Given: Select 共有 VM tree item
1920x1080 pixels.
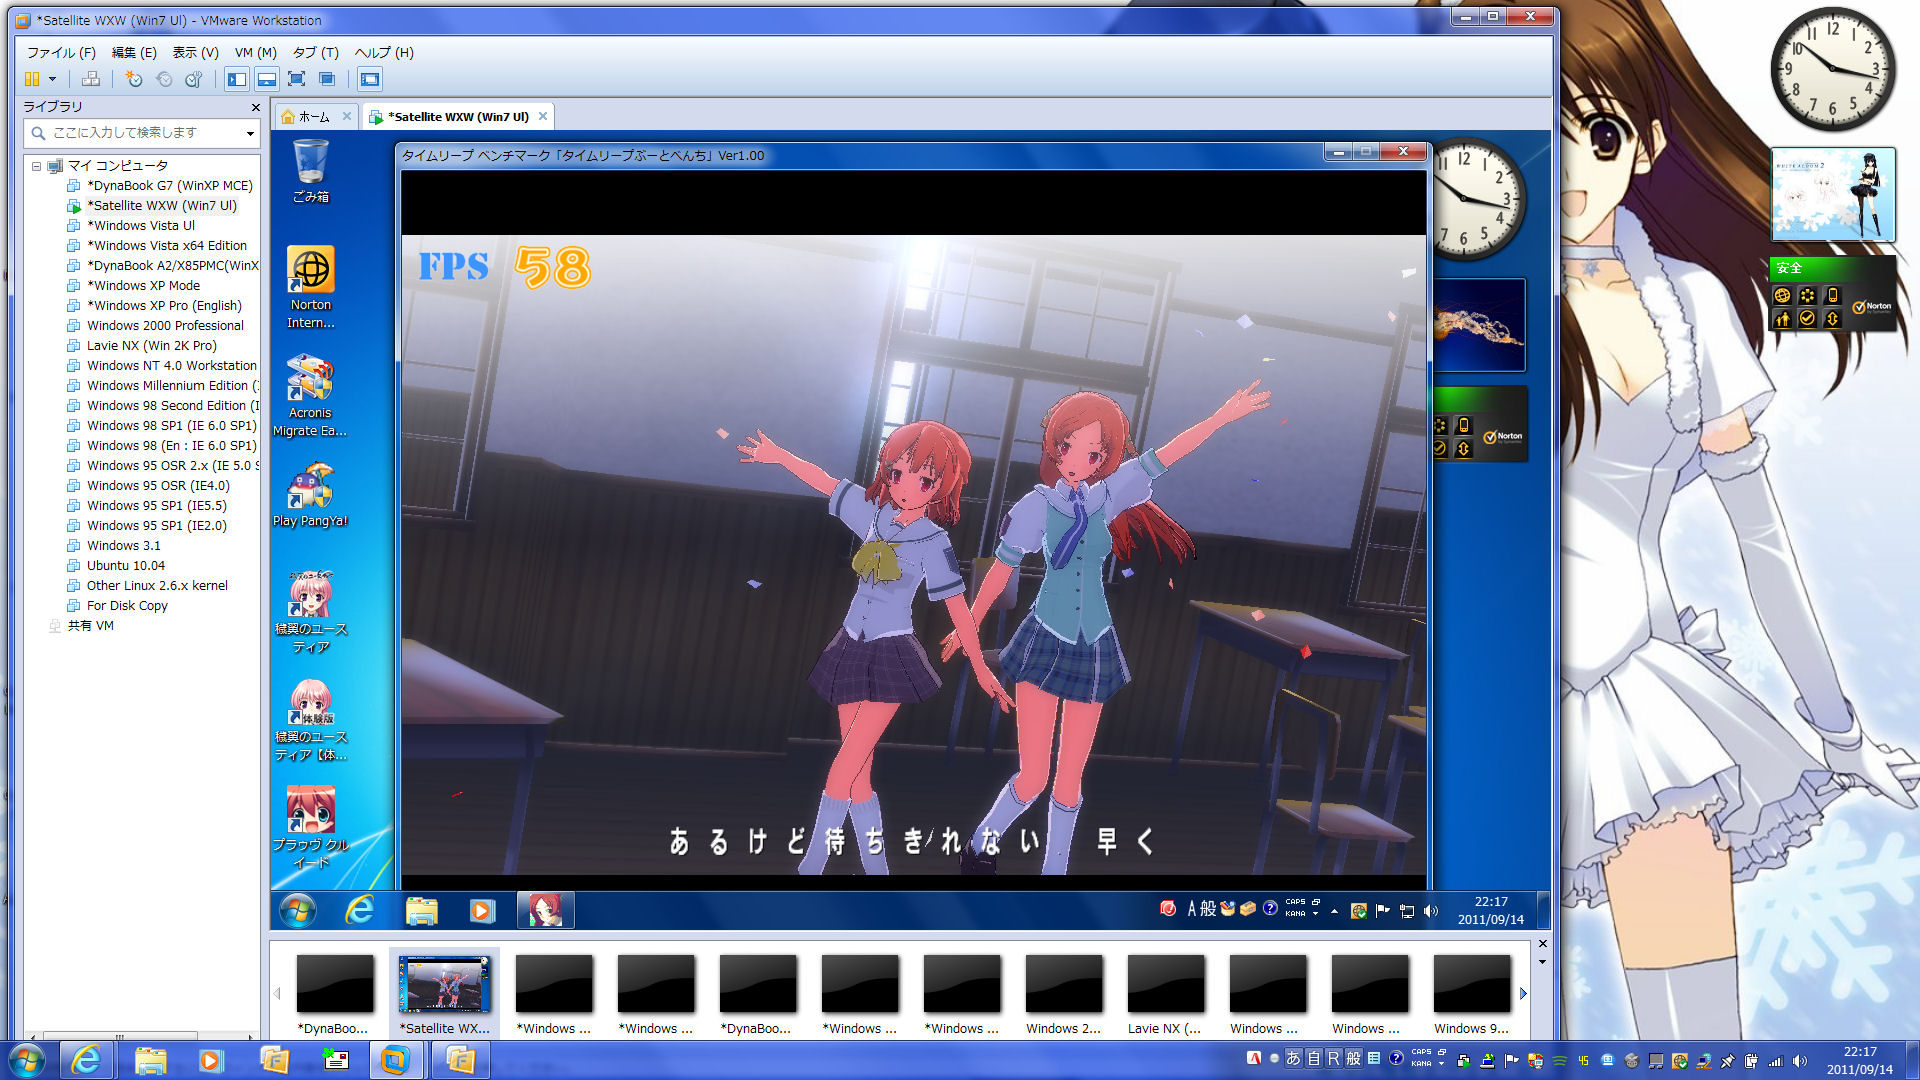Looking at the screenshot, I should (90, 625).
